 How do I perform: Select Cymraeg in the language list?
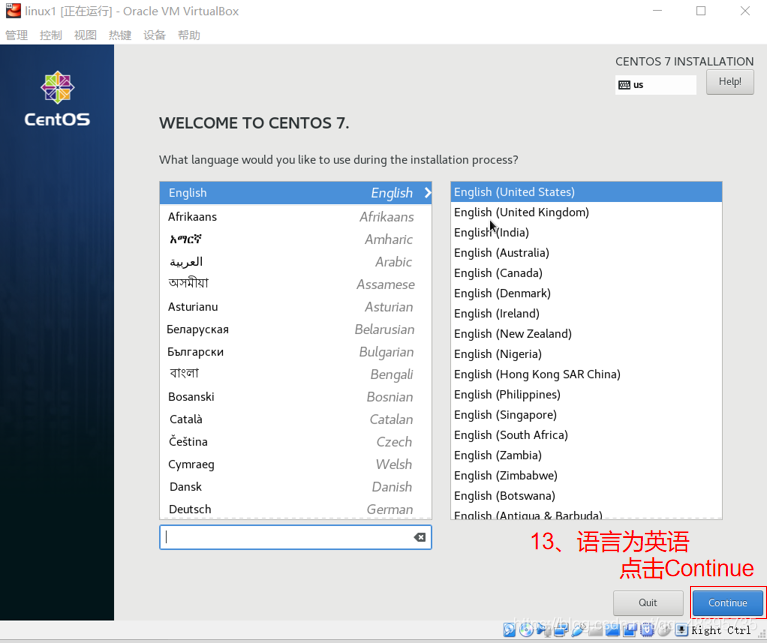click(295, 464)
